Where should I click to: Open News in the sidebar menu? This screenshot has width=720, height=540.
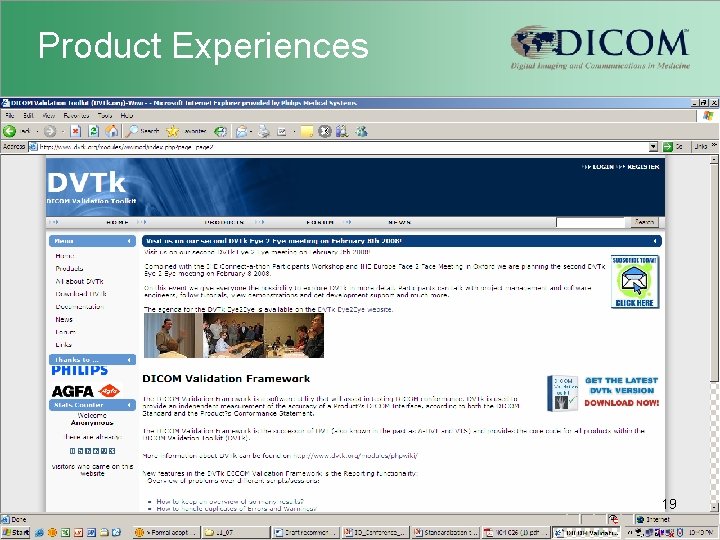[x=64, y=319]
